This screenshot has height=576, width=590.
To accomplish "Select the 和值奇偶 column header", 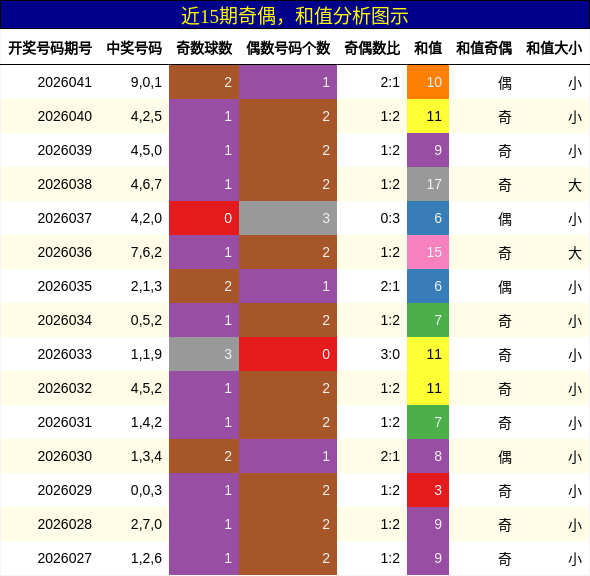I will click(484, 48).
